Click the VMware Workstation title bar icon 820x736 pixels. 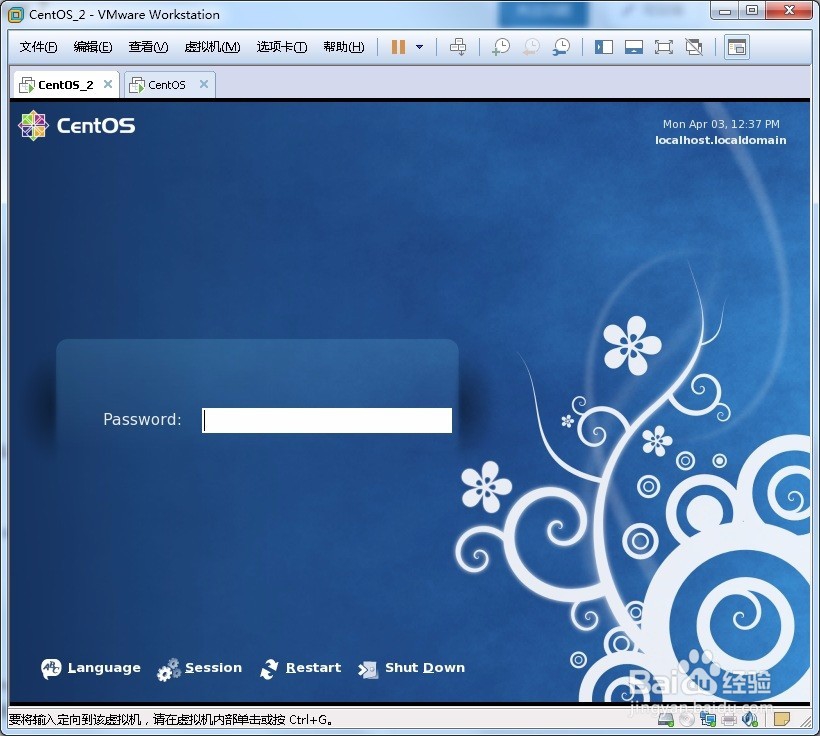point(16,15)
